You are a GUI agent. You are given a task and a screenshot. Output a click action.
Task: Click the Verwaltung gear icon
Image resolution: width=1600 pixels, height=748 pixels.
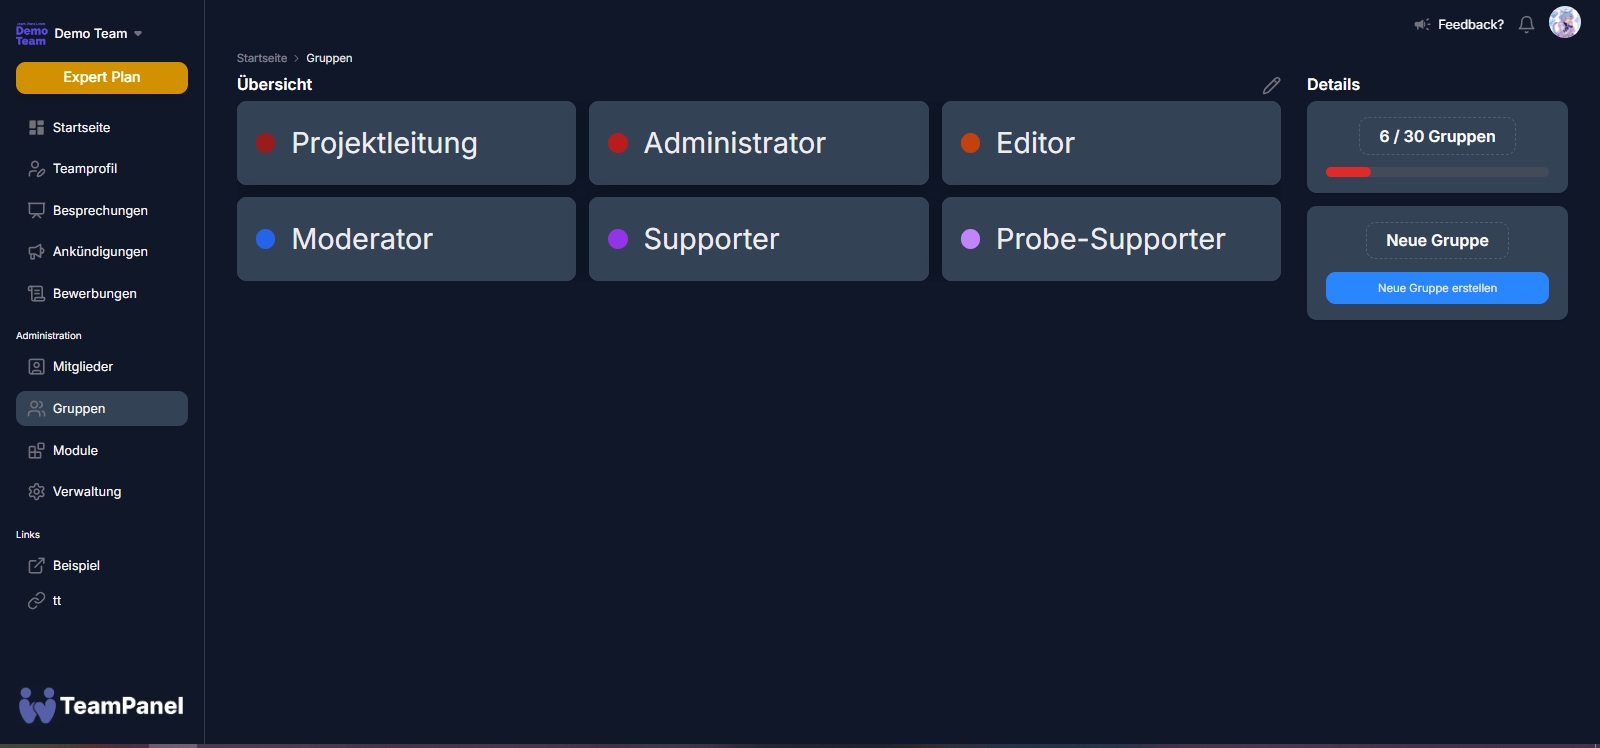(36, 492)
